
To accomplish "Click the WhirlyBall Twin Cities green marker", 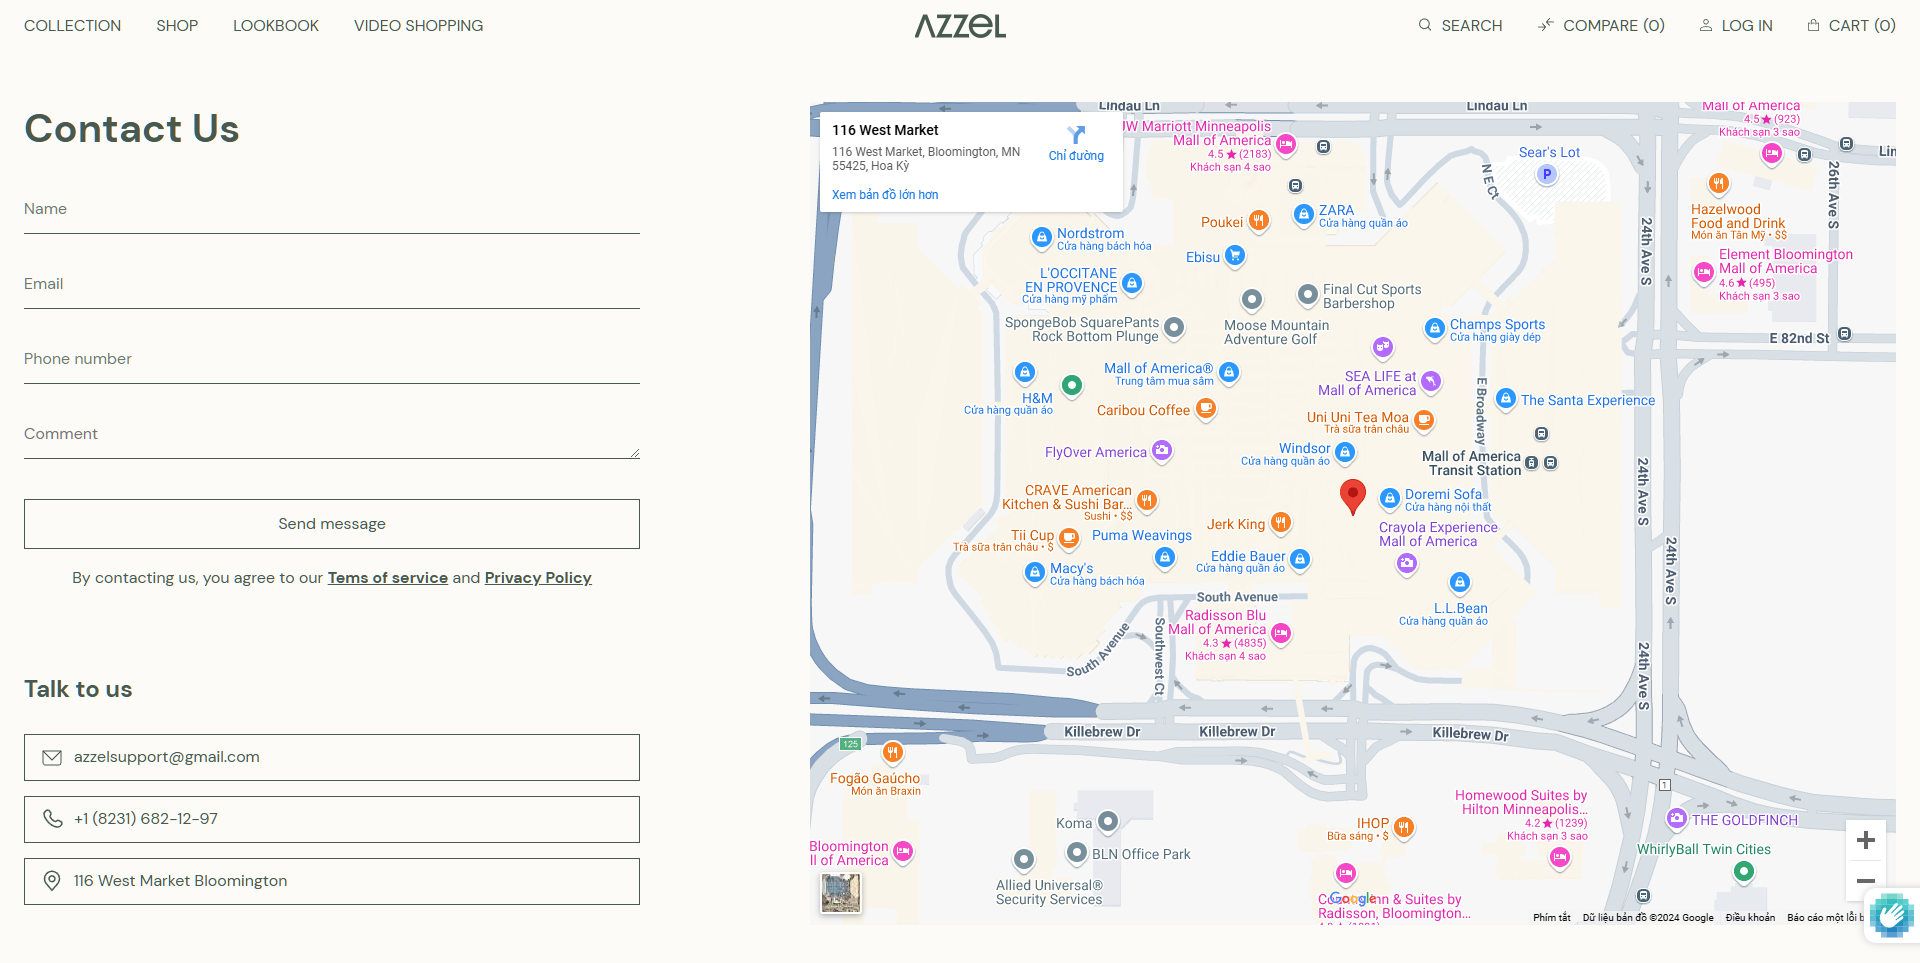I will [x=1744, y=872].
